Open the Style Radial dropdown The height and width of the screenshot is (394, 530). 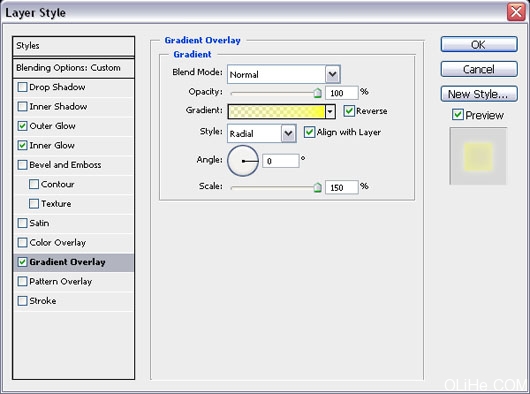(288, 133)
